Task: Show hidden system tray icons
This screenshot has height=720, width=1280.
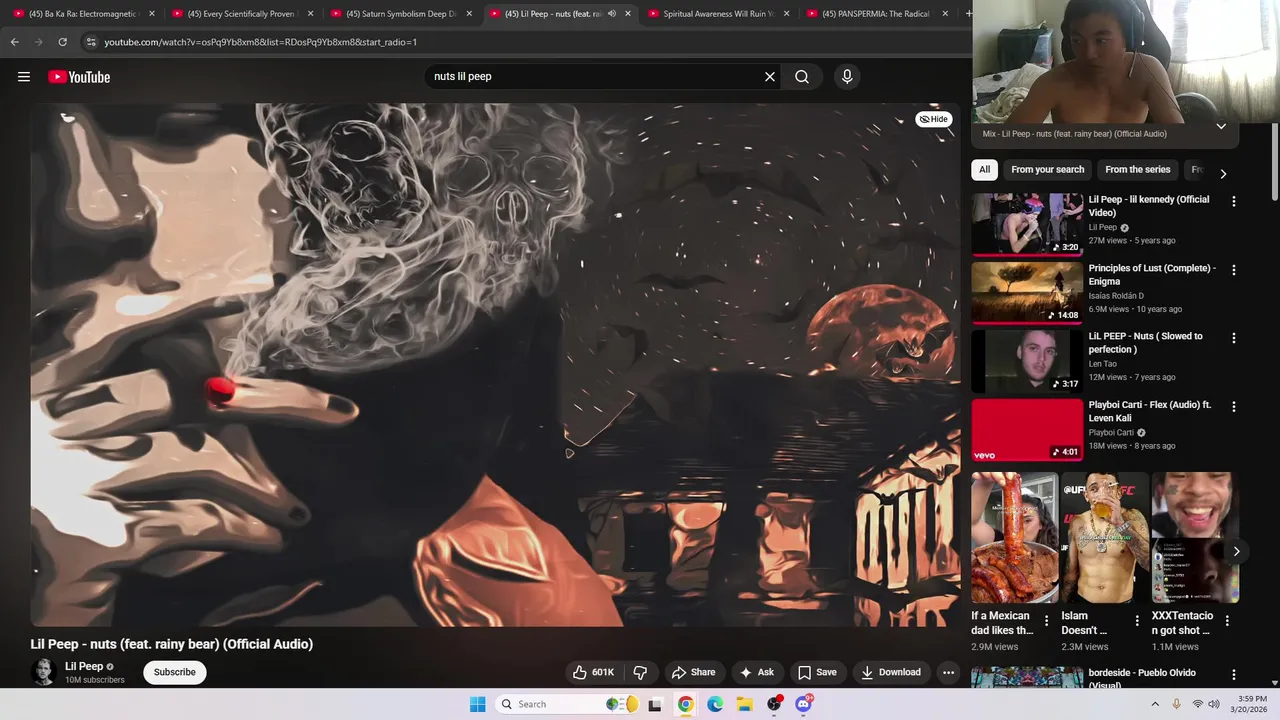Action: coord(1155,704)
